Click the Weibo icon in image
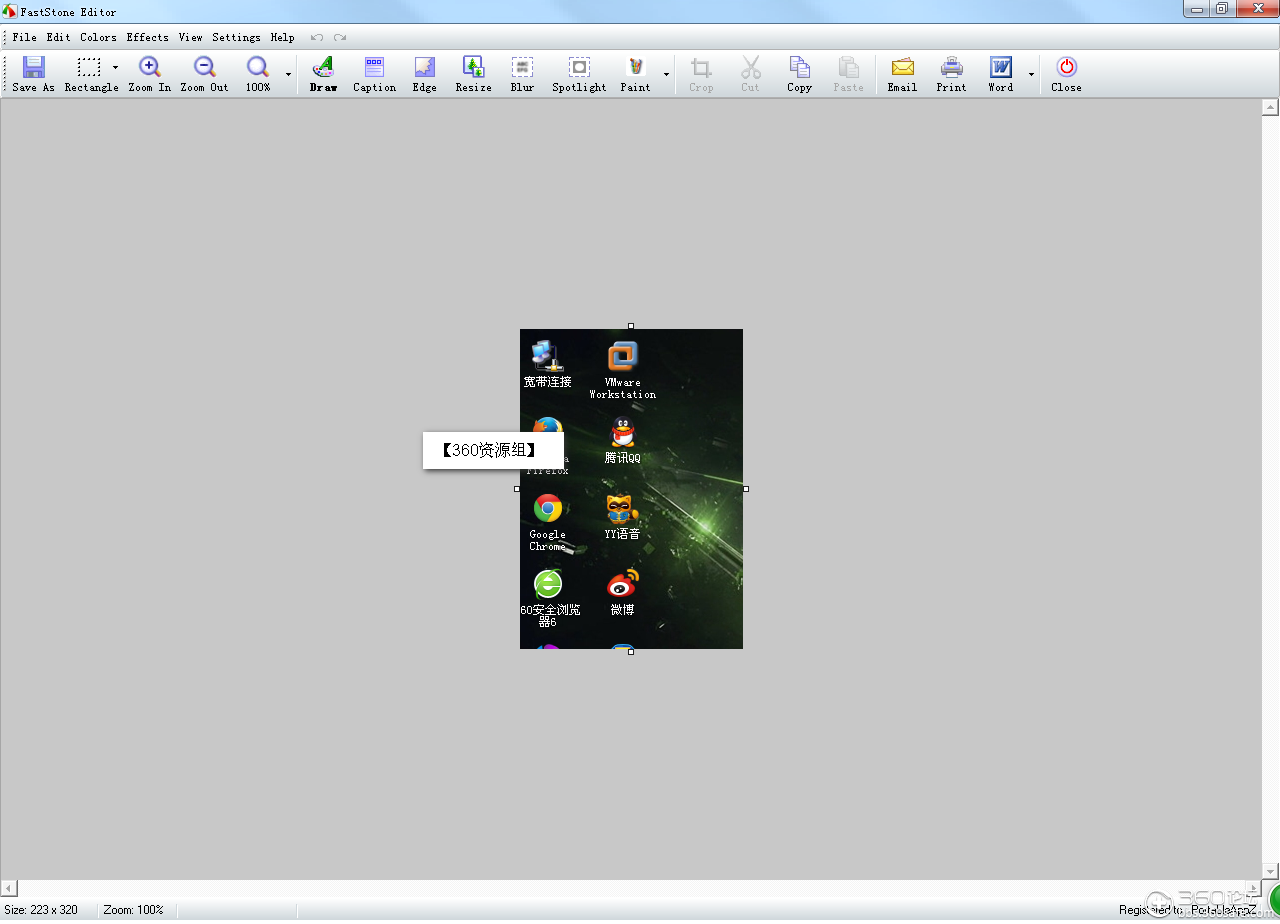Viewport: 1280px width, 924px height. pos(622,584)
